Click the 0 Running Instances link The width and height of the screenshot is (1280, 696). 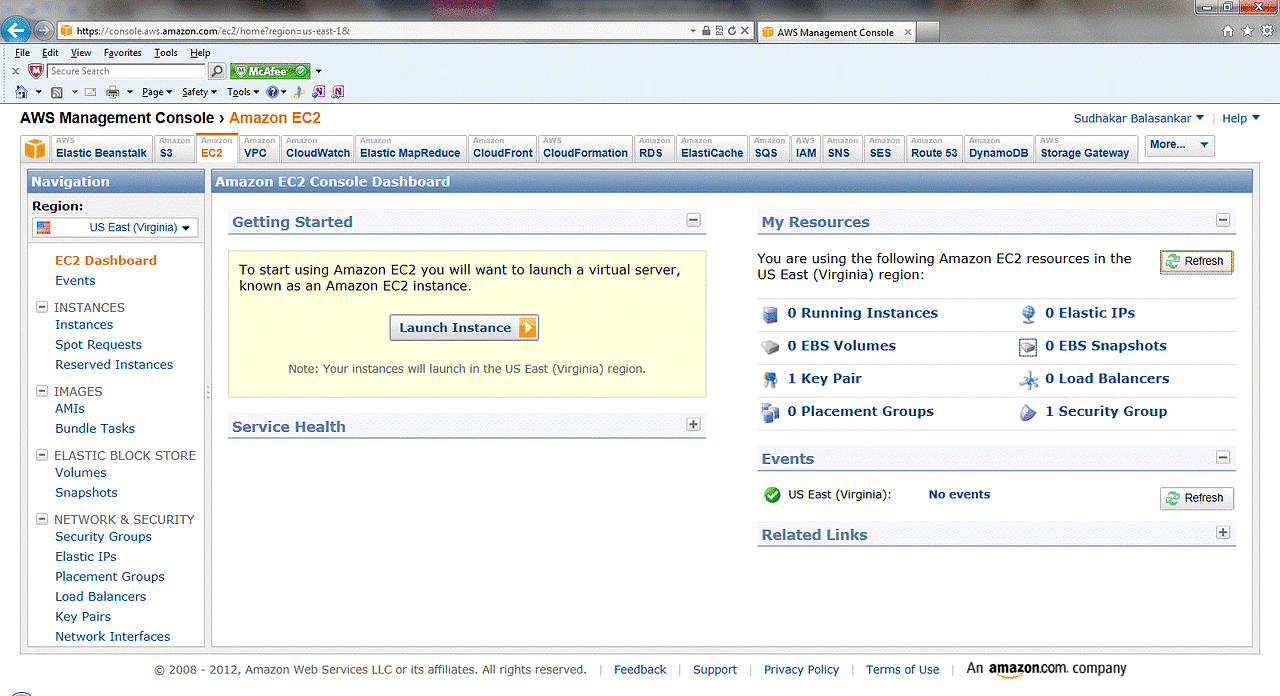(862, 313)
